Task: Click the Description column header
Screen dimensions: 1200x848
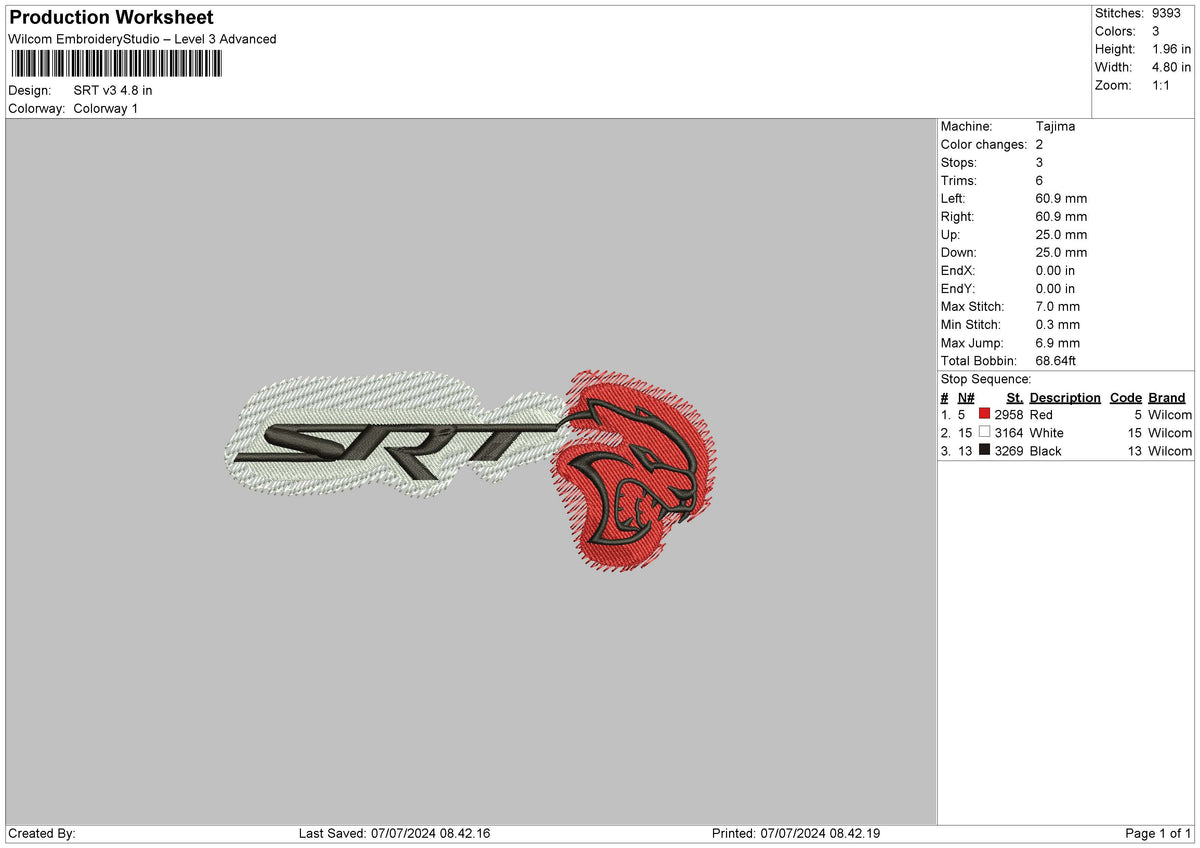Action: coord(1064,397)
